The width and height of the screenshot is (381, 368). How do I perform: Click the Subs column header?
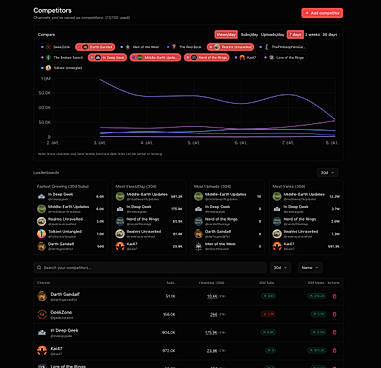point(170,283)
